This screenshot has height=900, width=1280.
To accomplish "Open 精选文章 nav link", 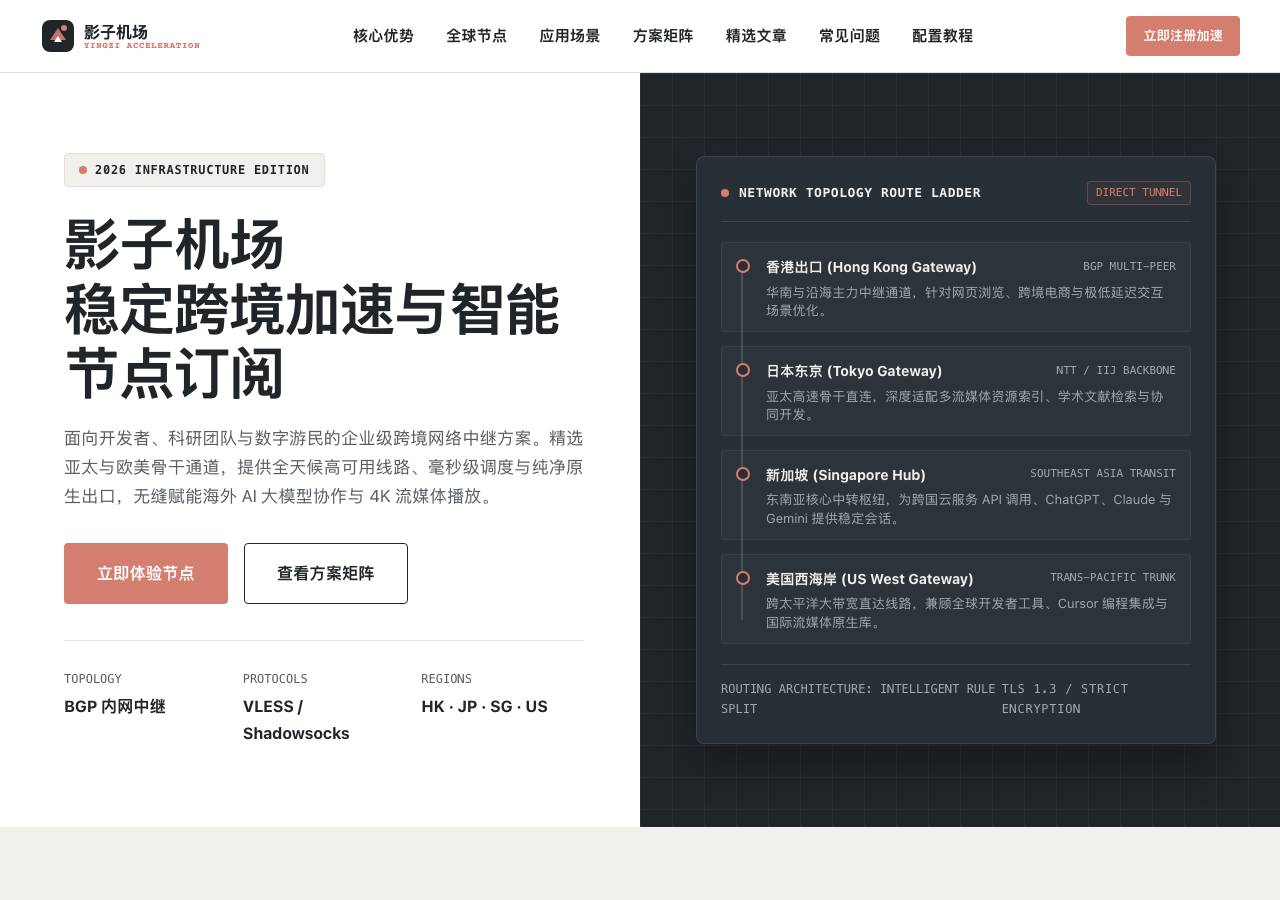I will (x=756, y=36).
